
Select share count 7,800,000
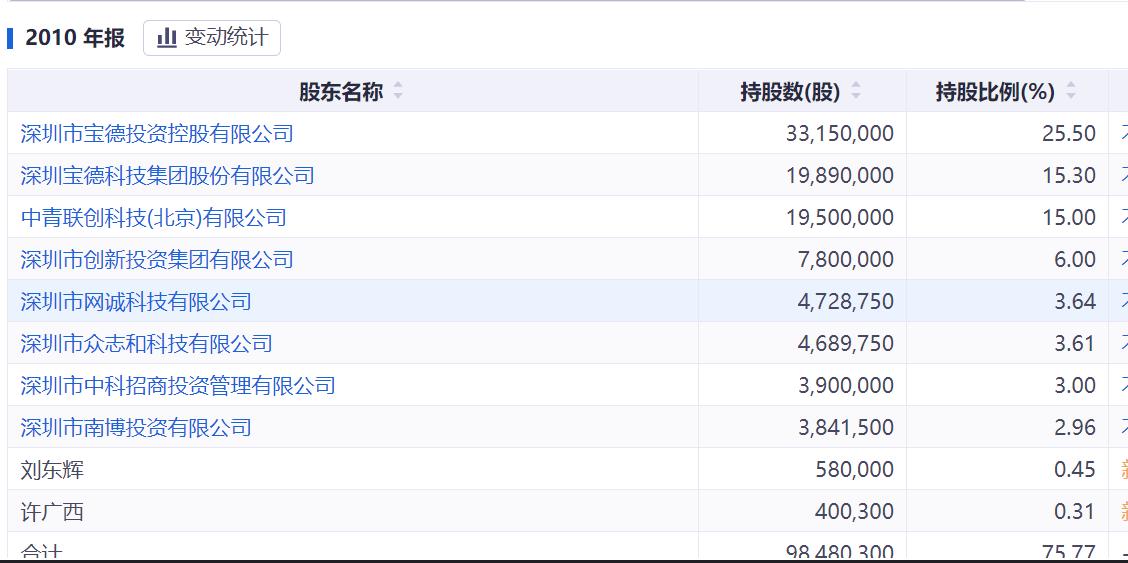846,259
